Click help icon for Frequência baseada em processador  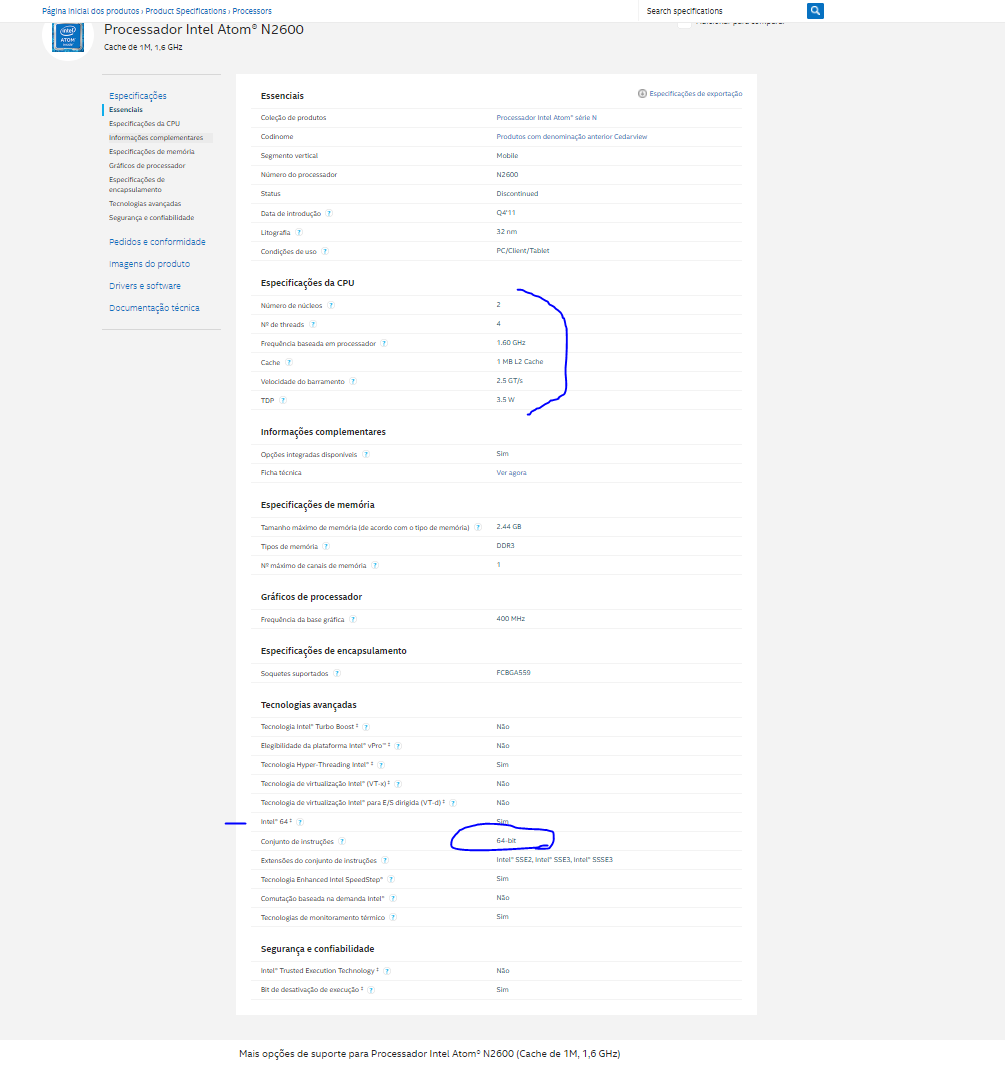(x=384, y=344)
